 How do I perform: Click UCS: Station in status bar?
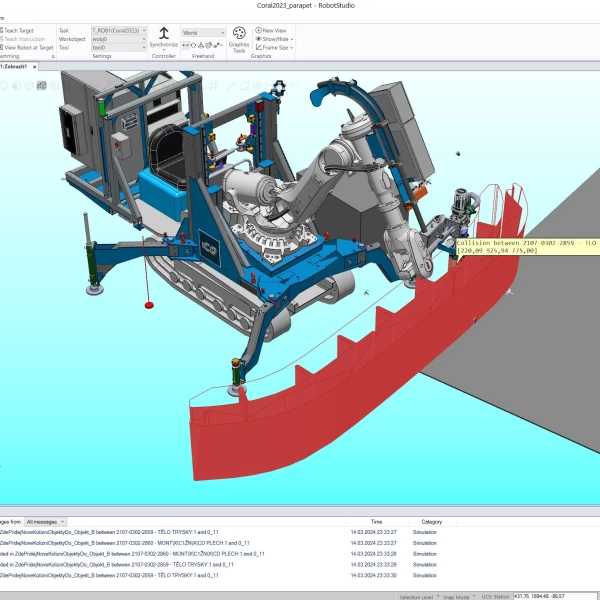pyautogui.click(x=495, y=597)
